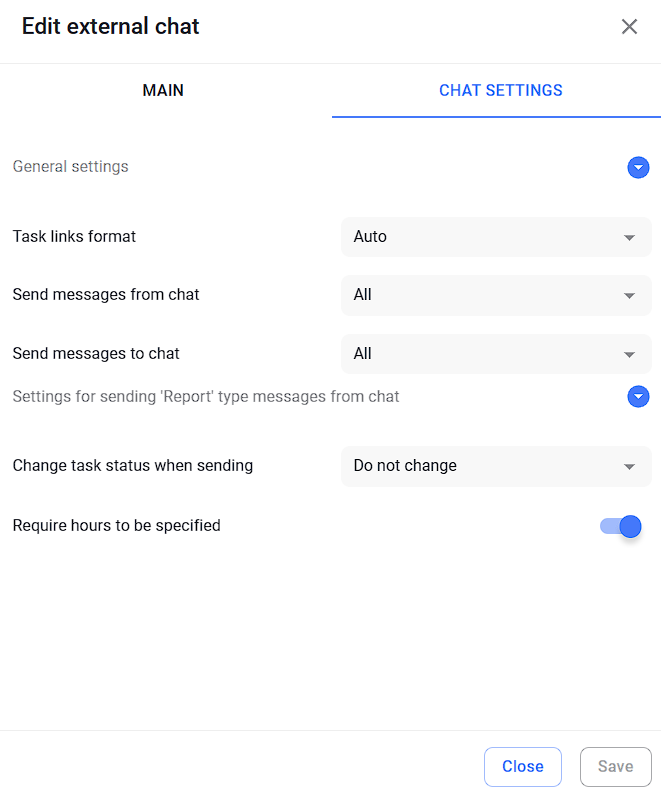Close the Edit external chat dialog with X
This screenshot has width=661, height=795.
point(629,26)
